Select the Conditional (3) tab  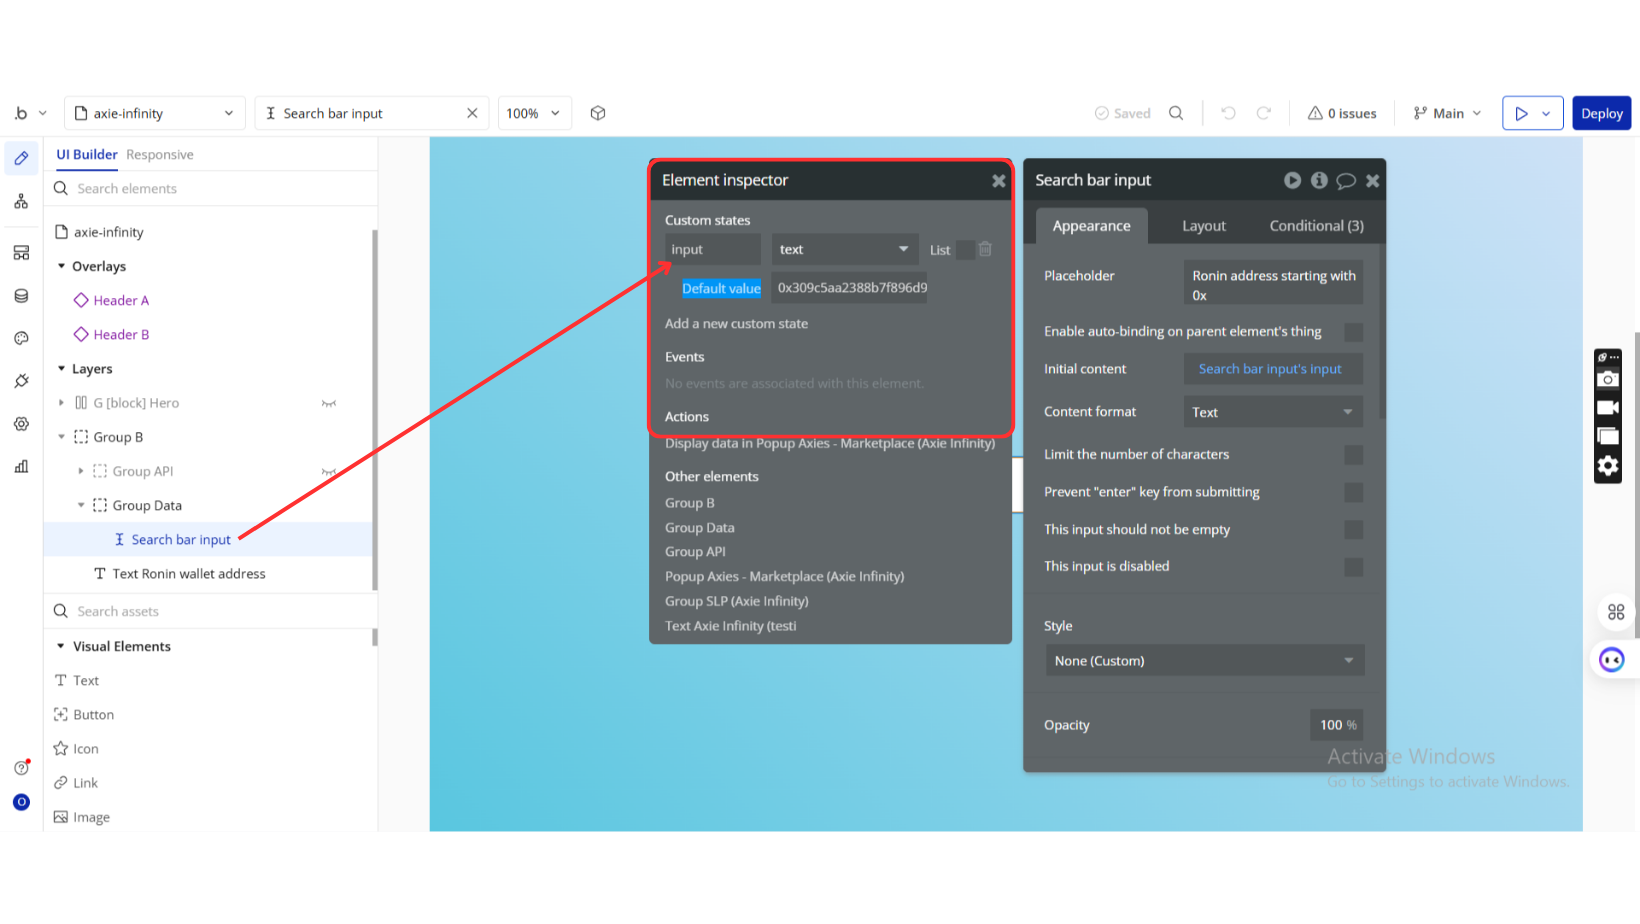pyautogui.click(x=1317, y=226)
